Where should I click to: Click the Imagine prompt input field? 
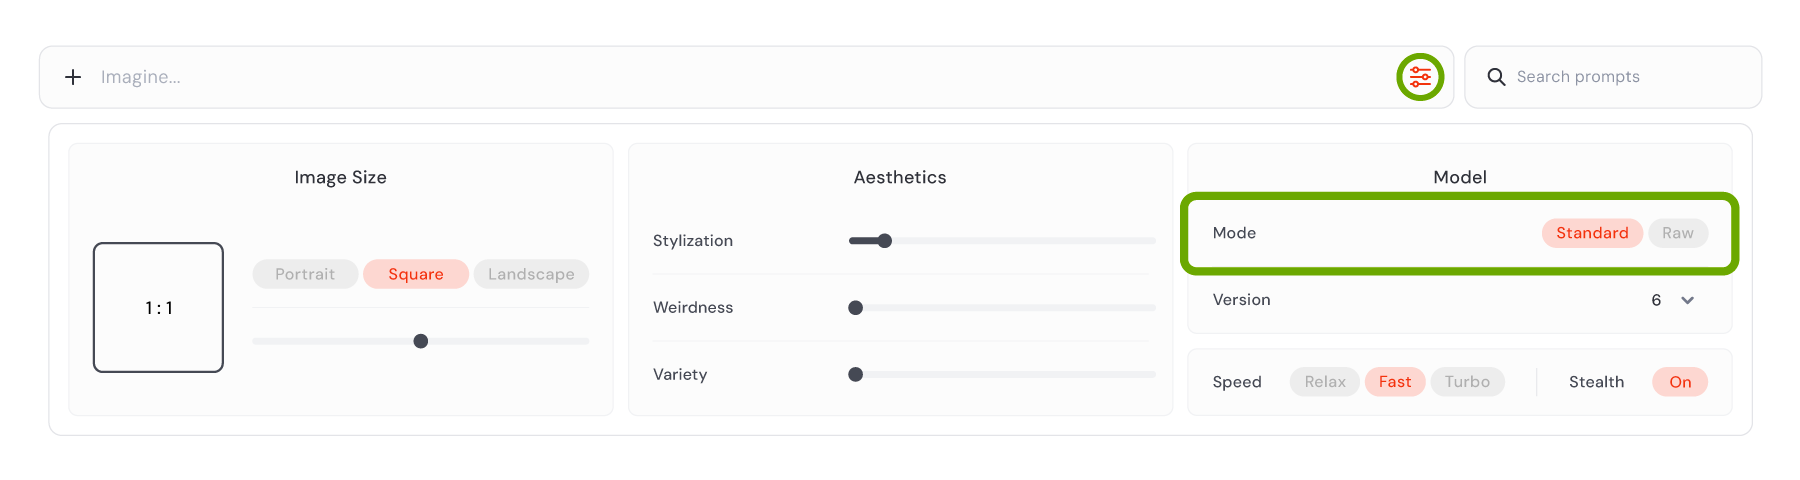tap(740, 77)
